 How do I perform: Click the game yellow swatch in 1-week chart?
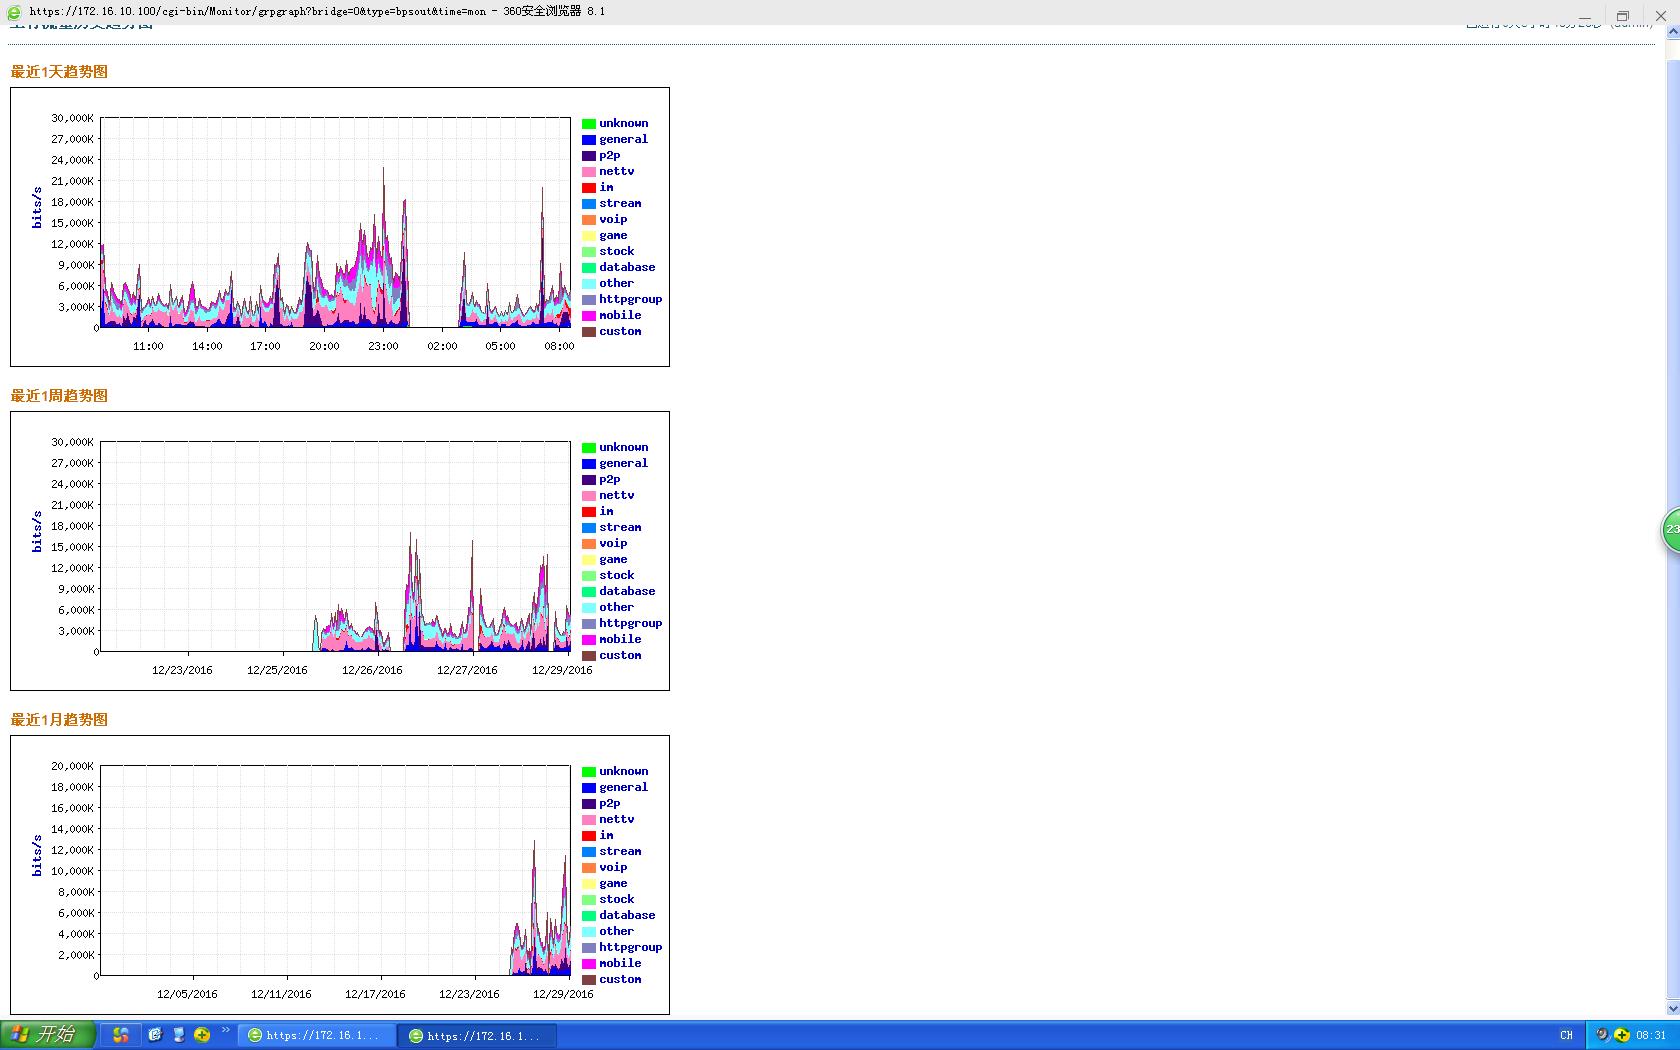click(x=589, y=560)
